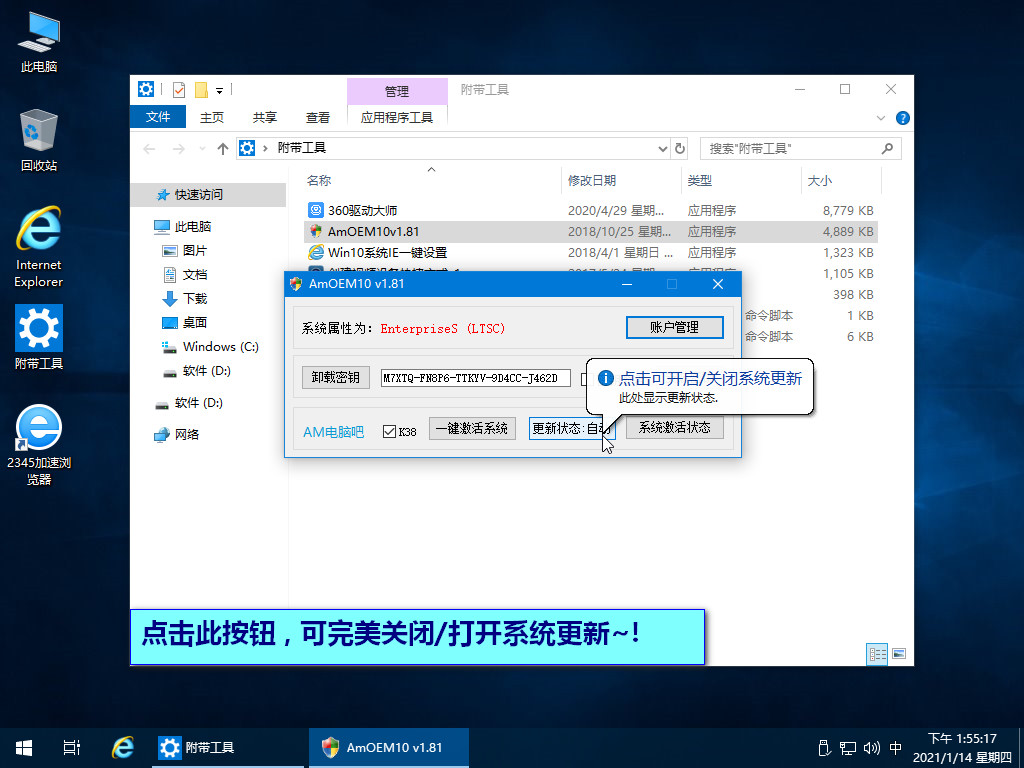The image size is (1024, 768).
Task: Open recent locations dropdown arrow
Action: click(202, 149)
